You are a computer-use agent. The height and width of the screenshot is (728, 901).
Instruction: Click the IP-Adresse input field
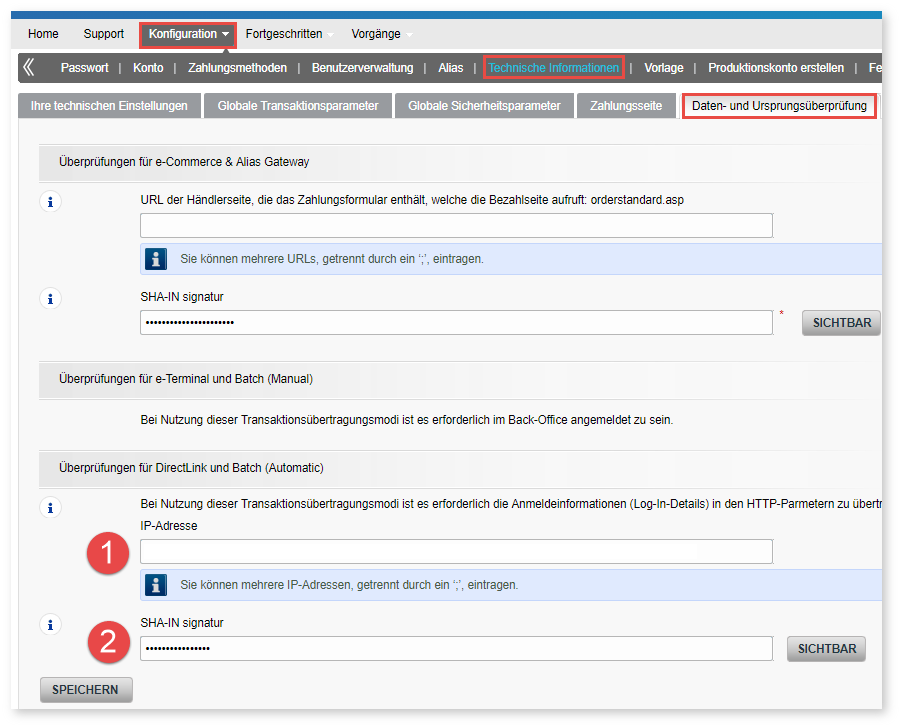click(456, 551)
